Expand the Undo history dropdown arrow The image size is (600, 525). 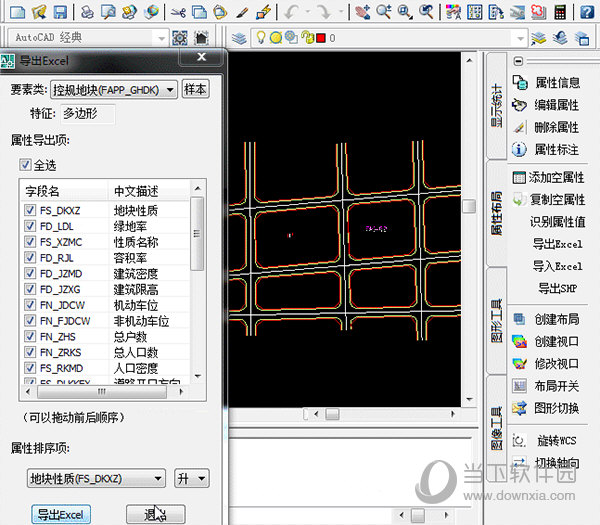[308, 12]
